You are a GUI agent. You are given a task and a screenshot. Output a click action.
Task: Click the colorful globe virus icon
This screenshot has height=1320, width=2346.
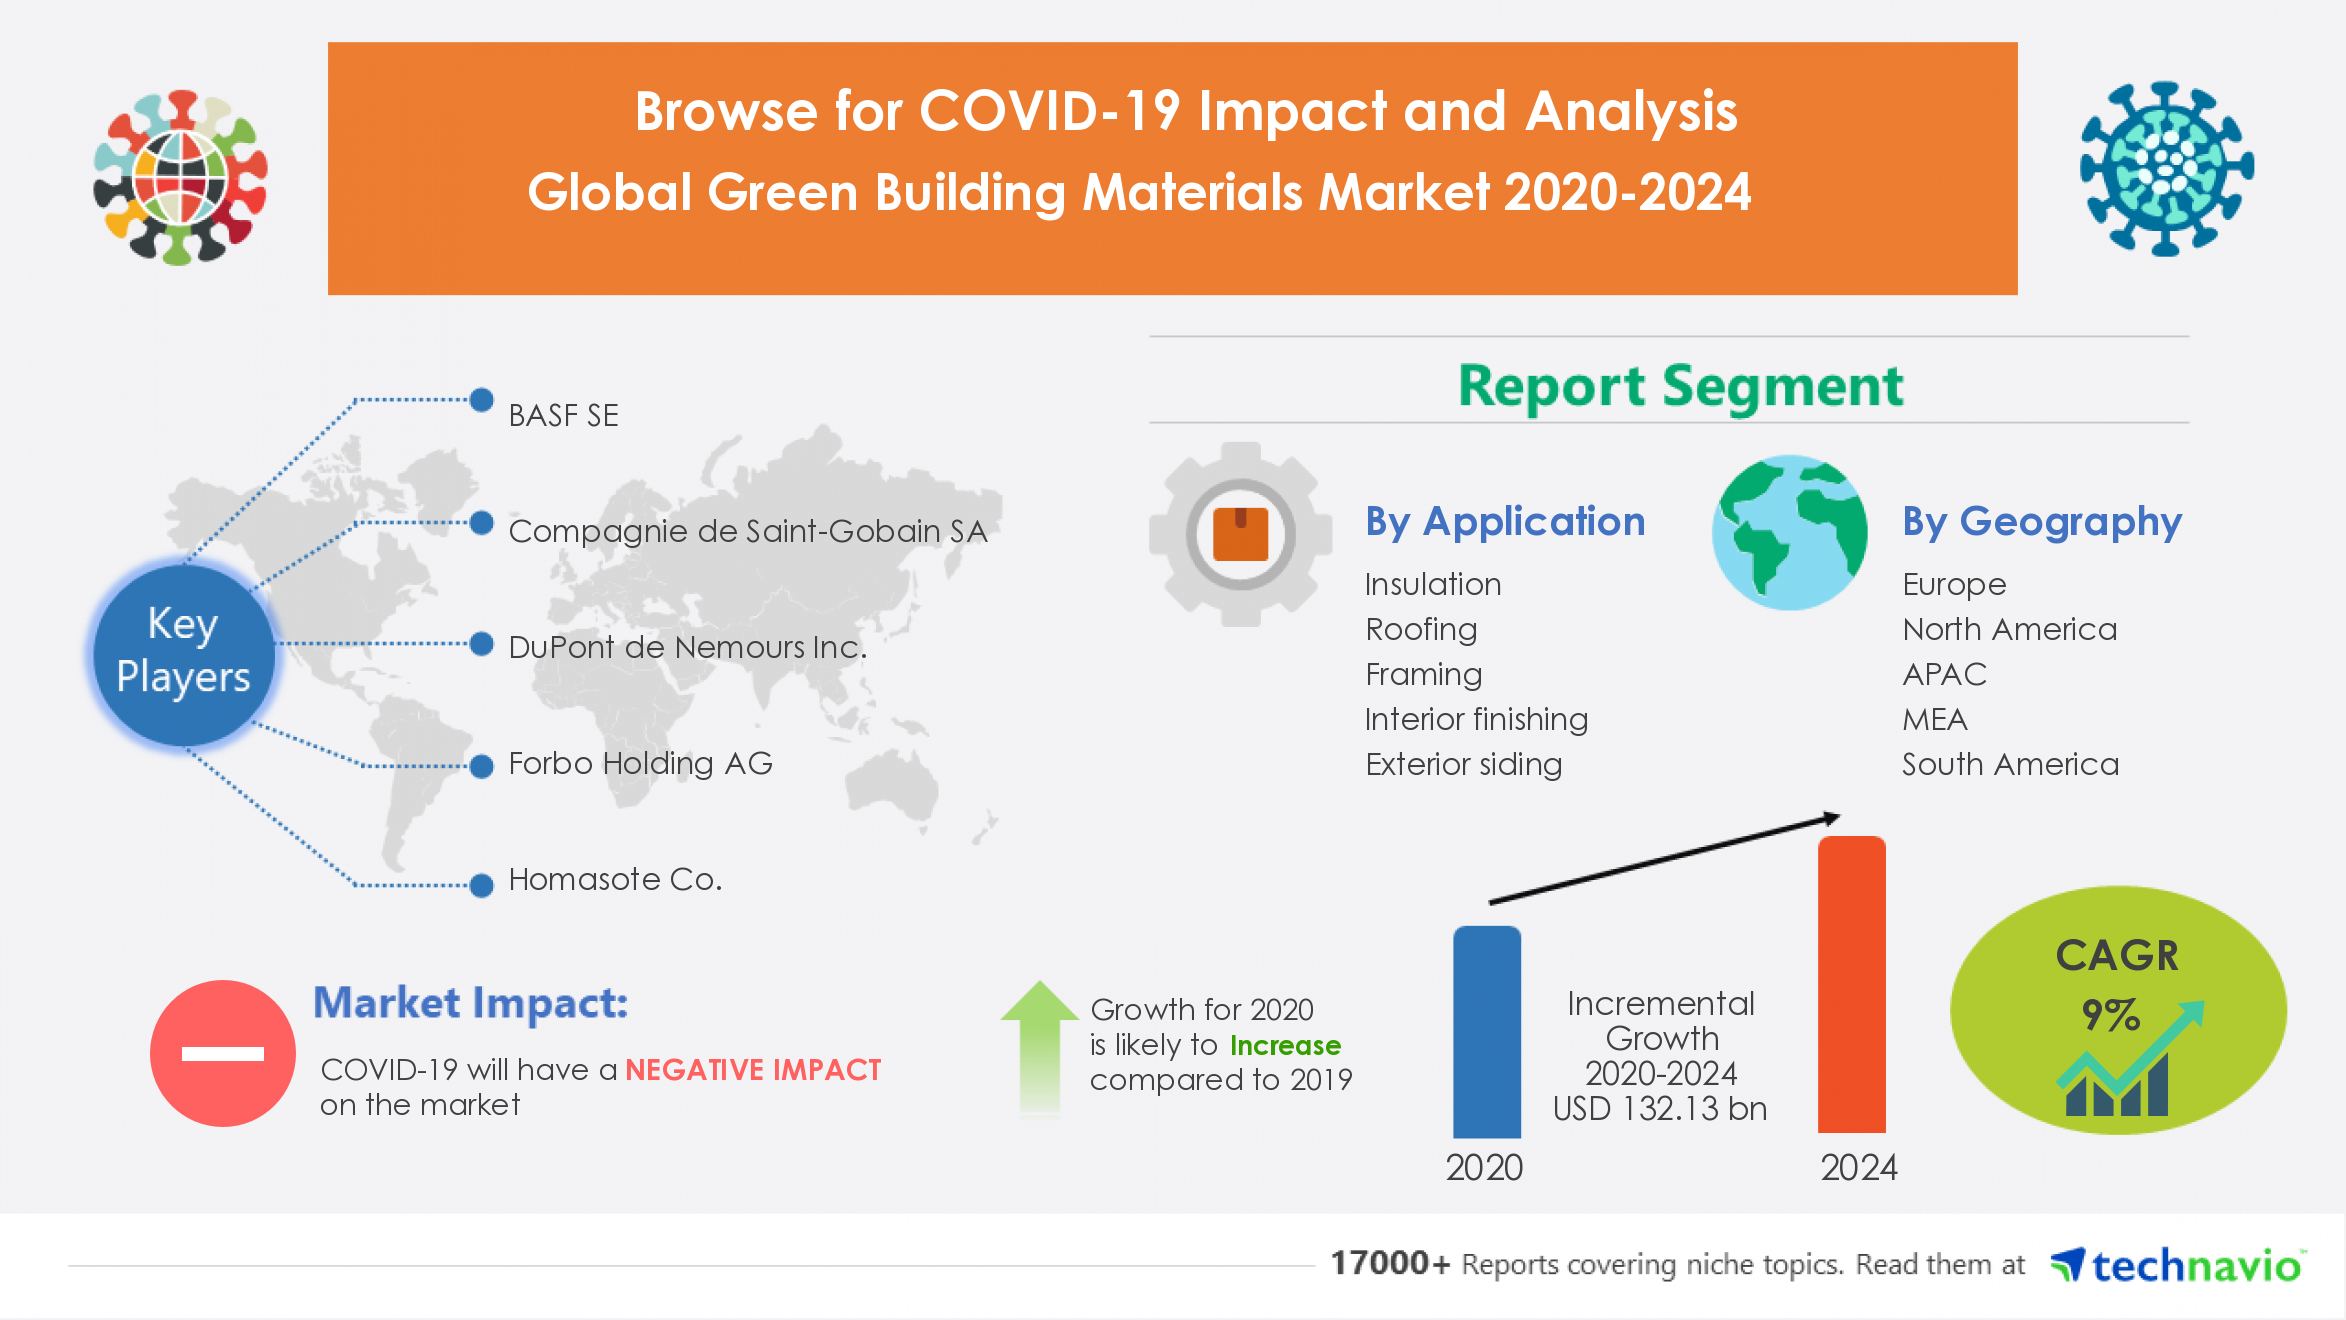180,177
